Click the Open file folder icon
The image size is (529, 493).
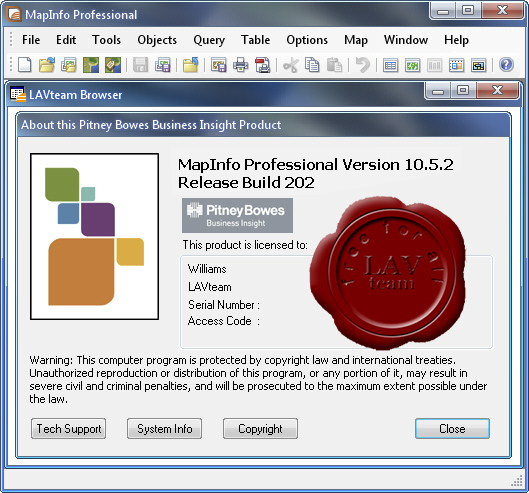[47, 65]
